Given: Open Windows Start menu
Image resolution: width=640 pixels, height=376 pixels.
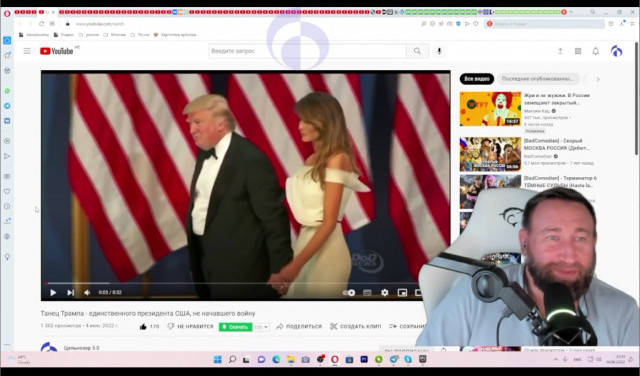Looking at the screenshot, I should point(218,359).
